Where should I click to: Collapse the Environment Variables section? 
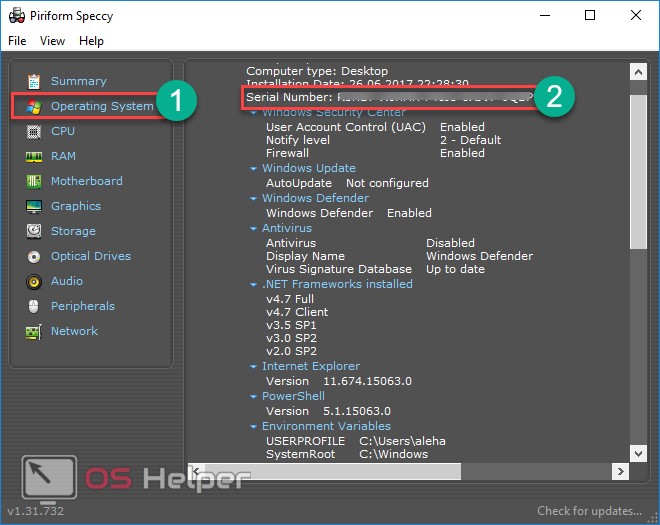pos(253,427)
